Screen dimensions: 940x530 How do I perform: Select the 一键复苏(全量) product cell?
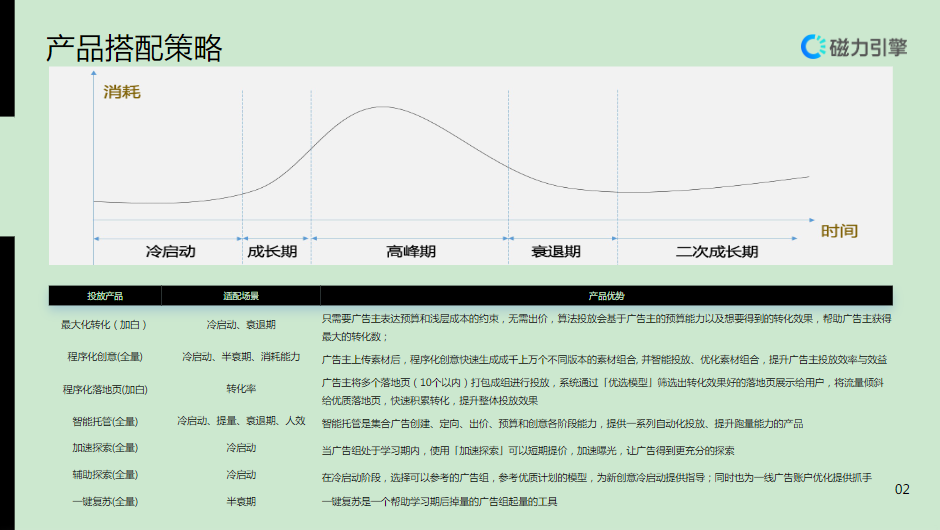point(105,501)
